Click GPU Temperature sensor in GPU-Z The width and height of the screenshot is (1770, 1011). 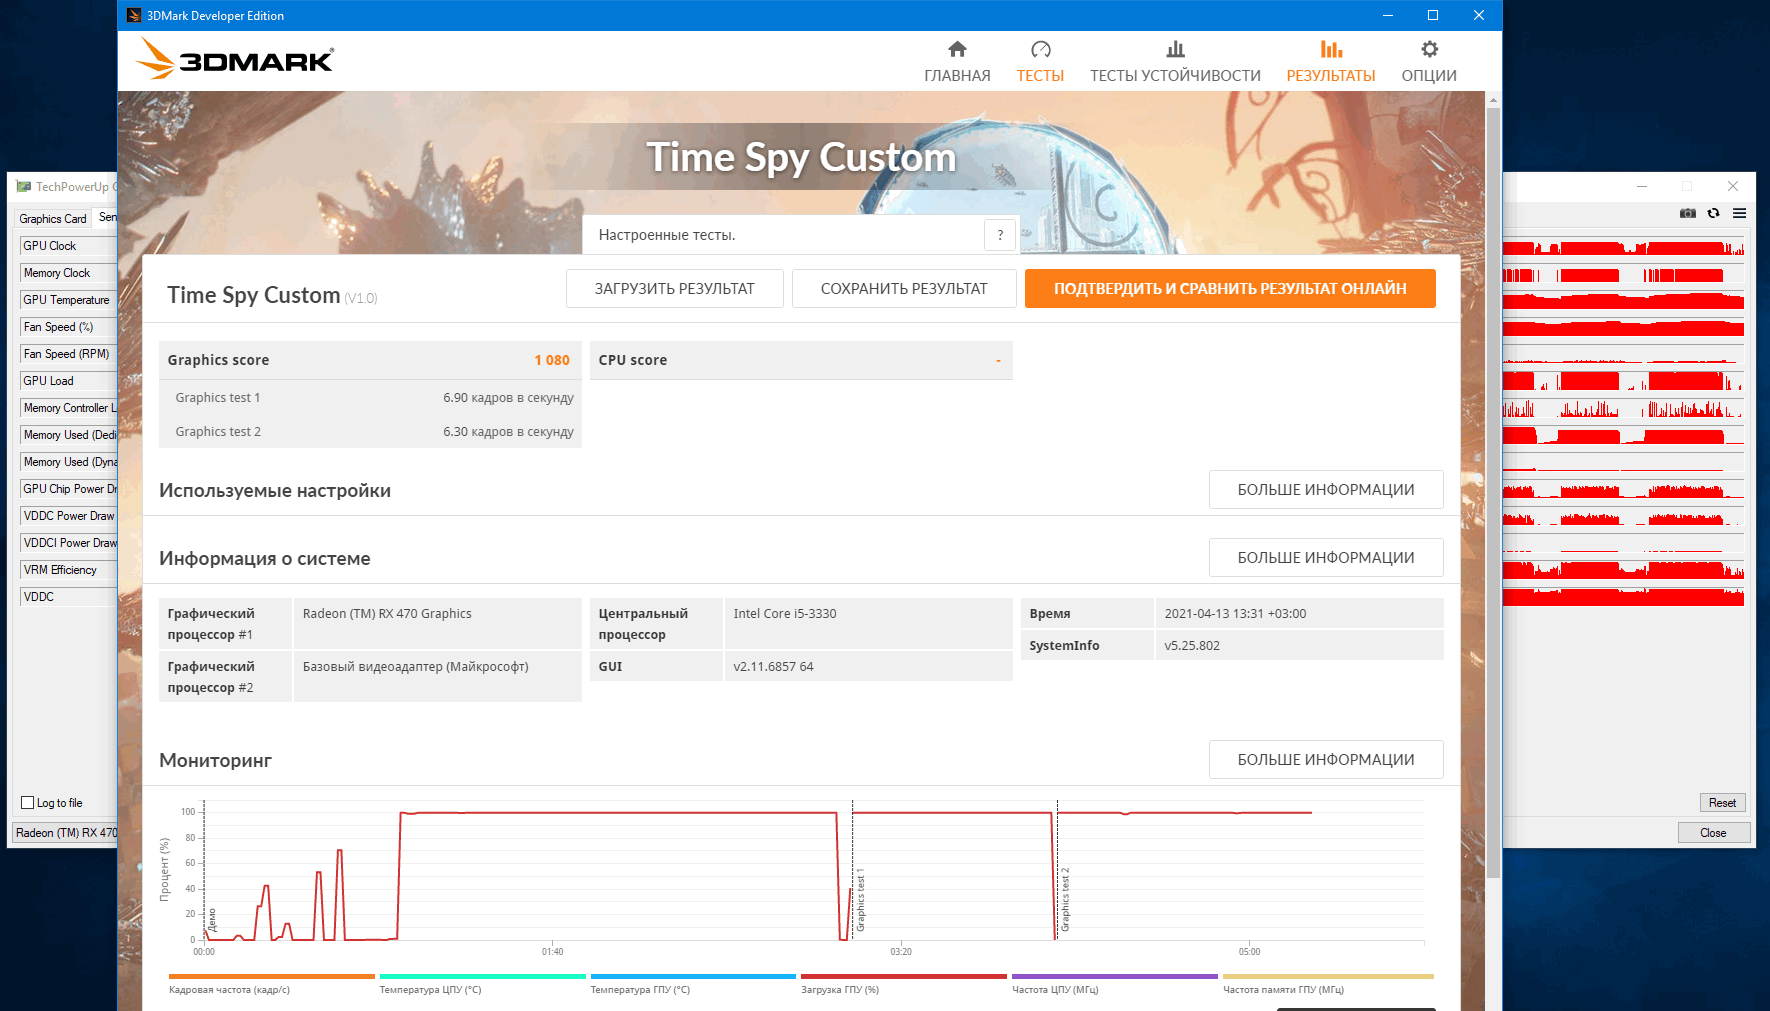point(68,300)
